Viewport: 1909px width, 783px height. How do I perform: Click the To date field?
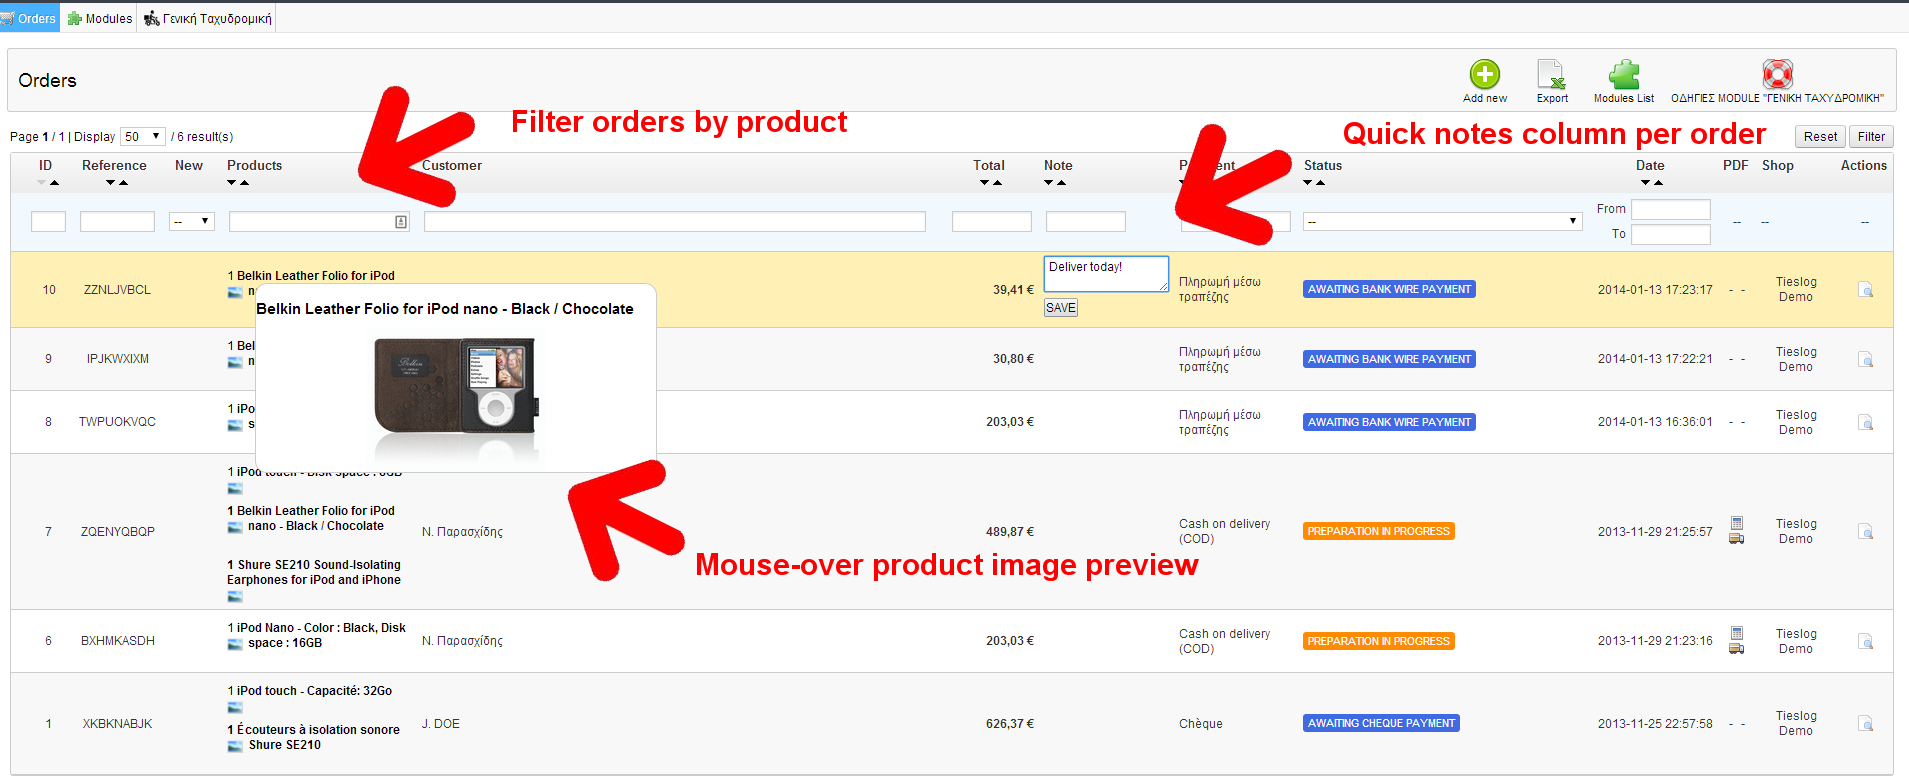[1671, 234]
